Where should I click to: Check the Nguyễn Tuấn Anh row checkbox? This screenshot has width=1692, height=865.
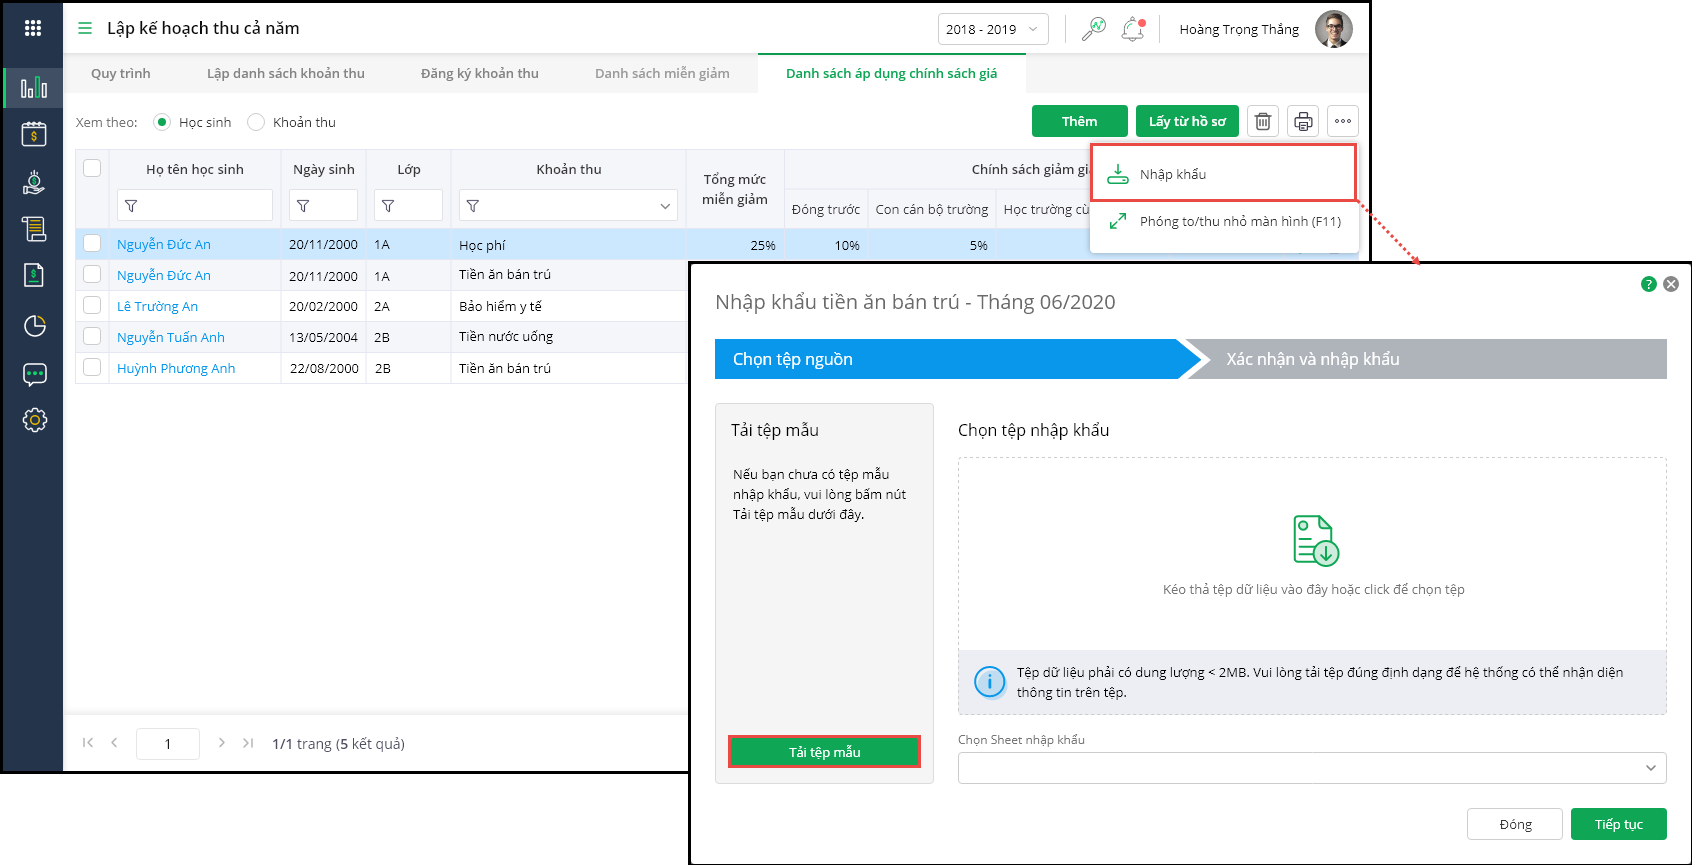(92, 336)
